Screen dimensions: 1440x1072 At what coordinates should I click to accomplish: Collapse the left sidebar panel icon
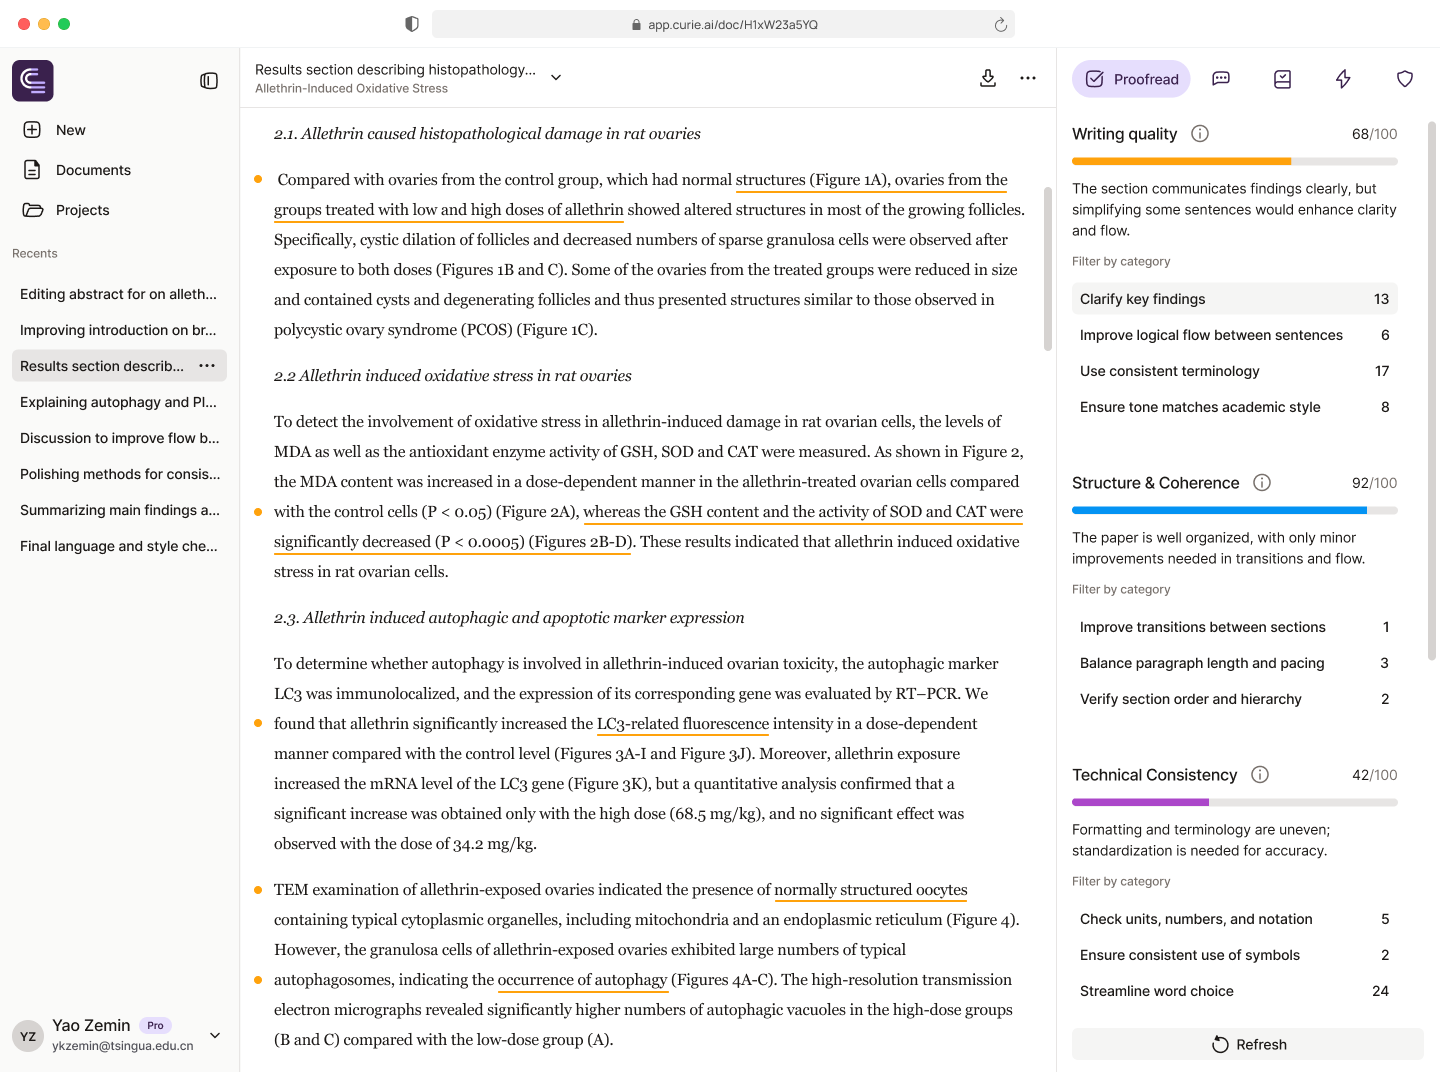click(x=209, y=81)
